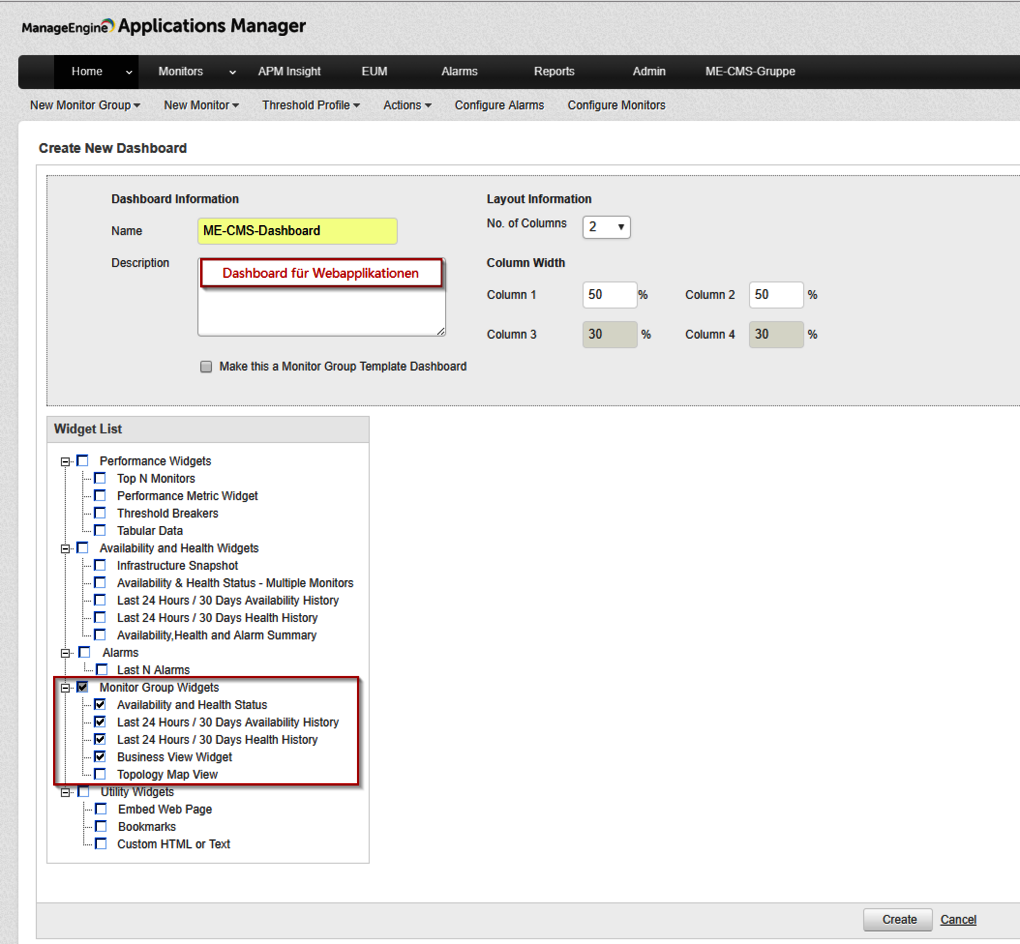Viewport: 1020px width, 944px height.
Task: Click the Create New Dashboard heading
Action: [x=113, y=148]
